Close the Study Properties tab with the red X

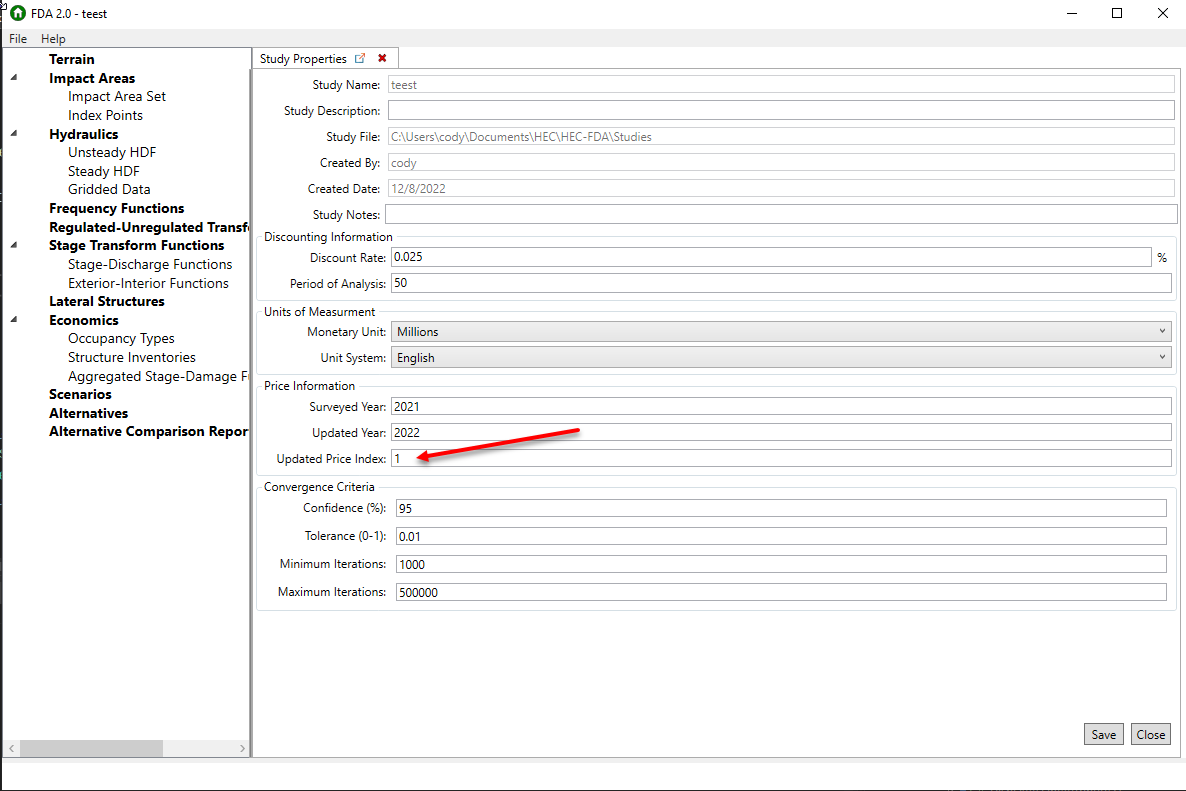coord(381,58)
